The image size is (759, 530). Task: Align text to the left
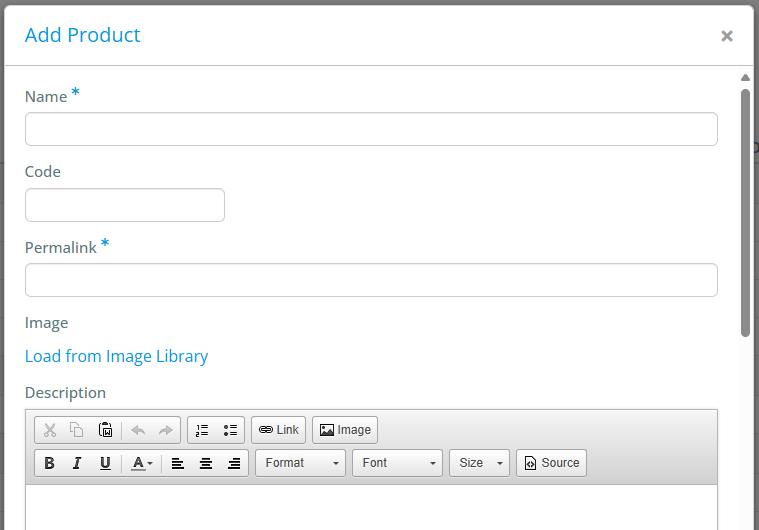point(178,463)
